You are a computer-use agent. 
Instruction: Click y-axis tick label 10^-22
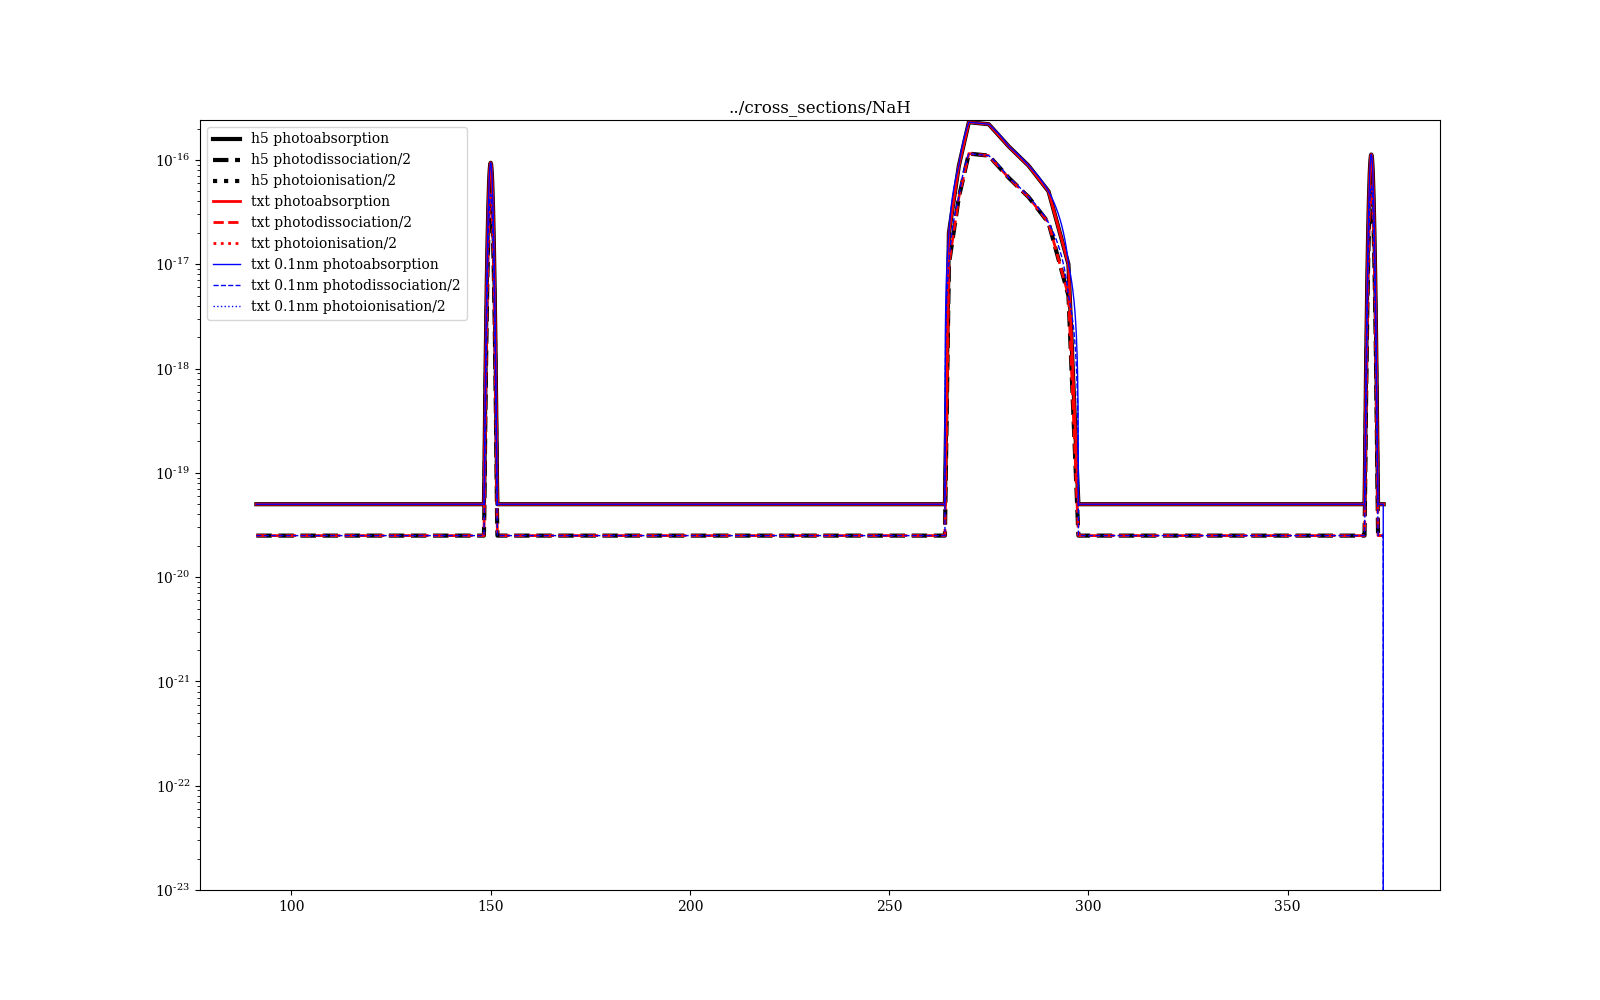(x=172, y=786)
